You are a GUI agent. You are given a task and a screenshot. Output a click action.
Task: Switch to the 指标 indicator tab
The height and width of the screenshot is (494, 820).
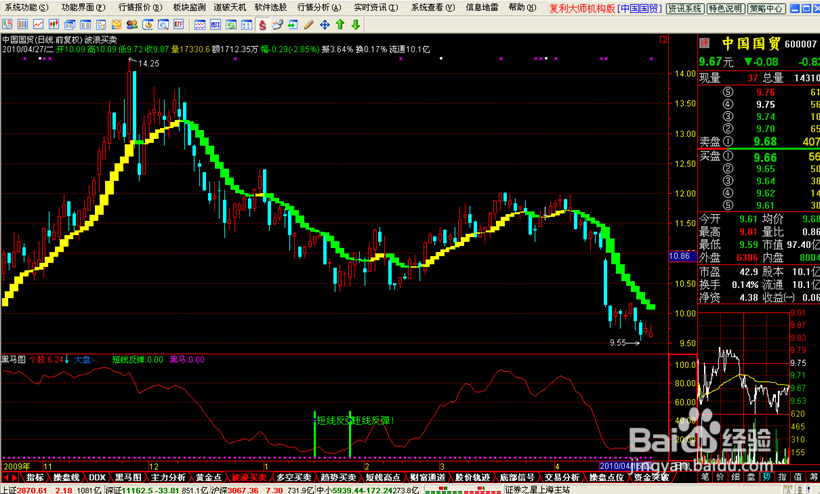point(35,477)
